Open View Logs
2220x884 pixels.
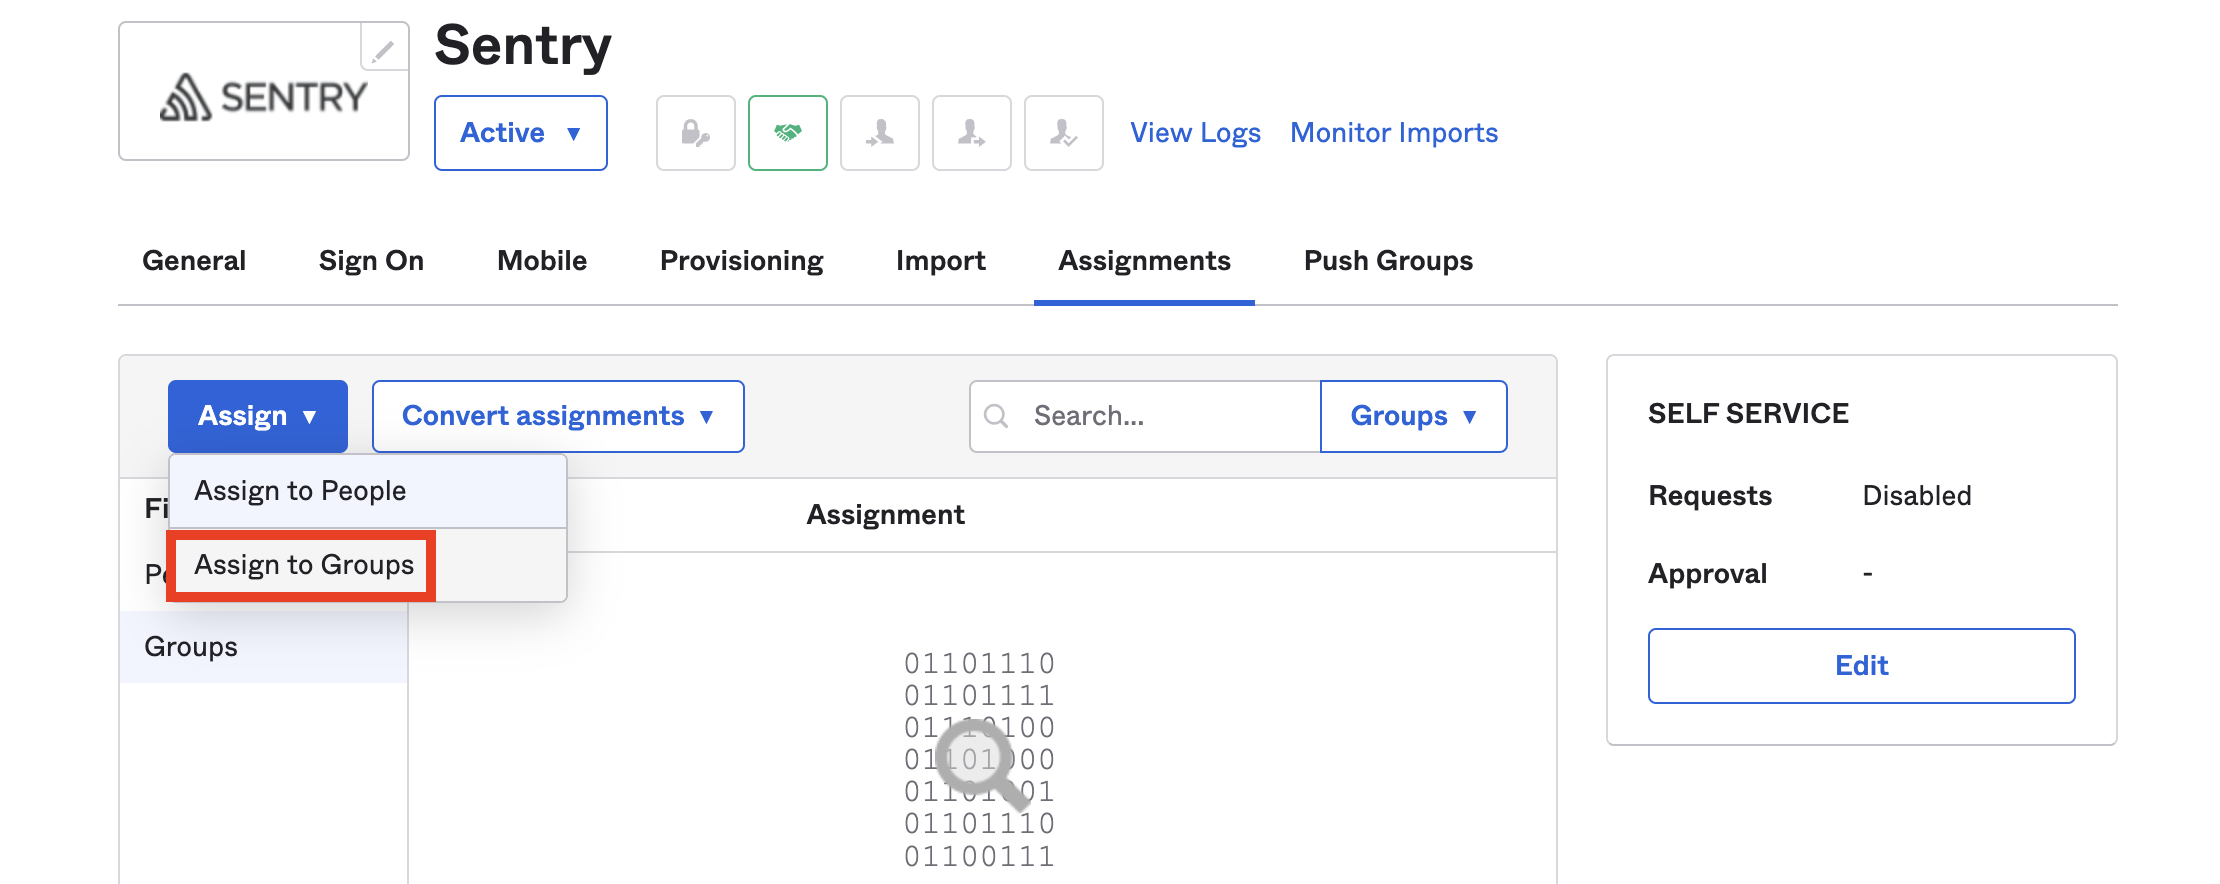tap(1194, 132)
